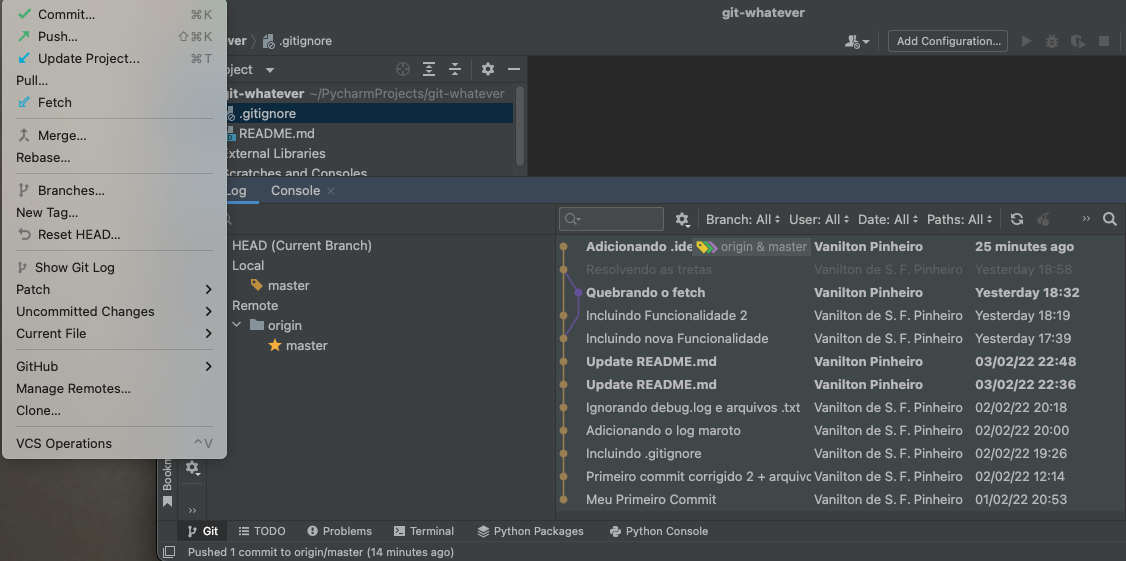Expand the Patch submenu
1126x561 pixels.
pyautogui.click(x=114, y=289)
